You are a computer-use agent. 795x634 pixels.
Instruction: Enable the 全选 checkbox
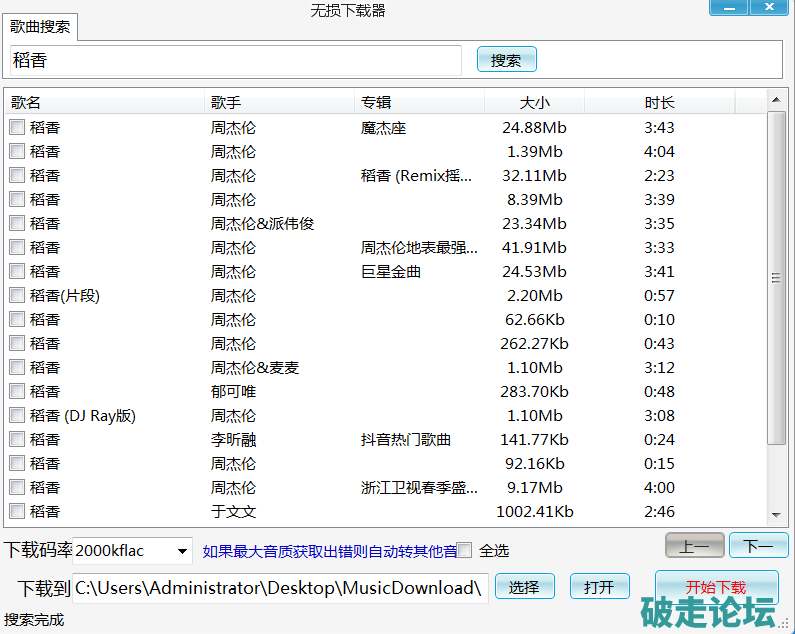465,550
